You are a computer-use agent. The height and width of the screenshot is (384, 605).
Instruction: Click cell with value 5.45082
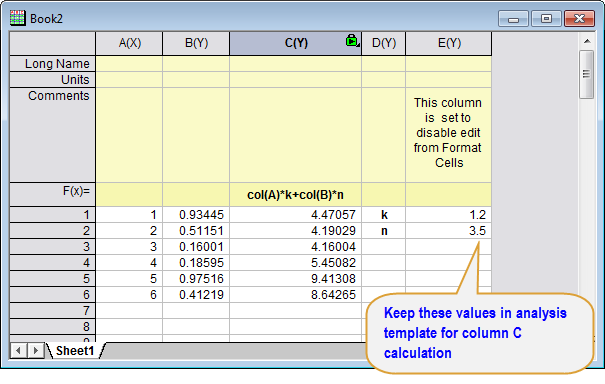click(296, 263)
